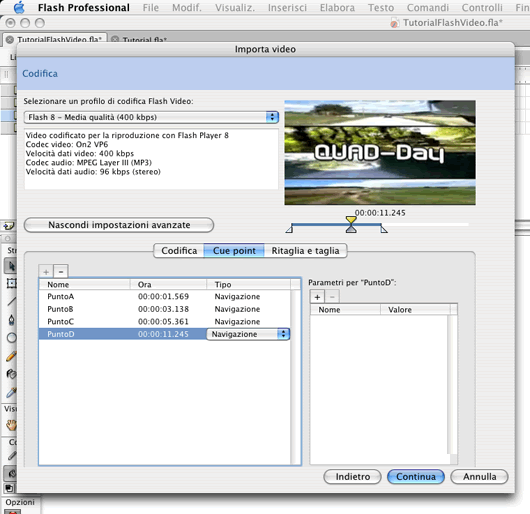Click the Nome column header in cue list
Viewport: 530px width, 514px height.
pos(85,285)
